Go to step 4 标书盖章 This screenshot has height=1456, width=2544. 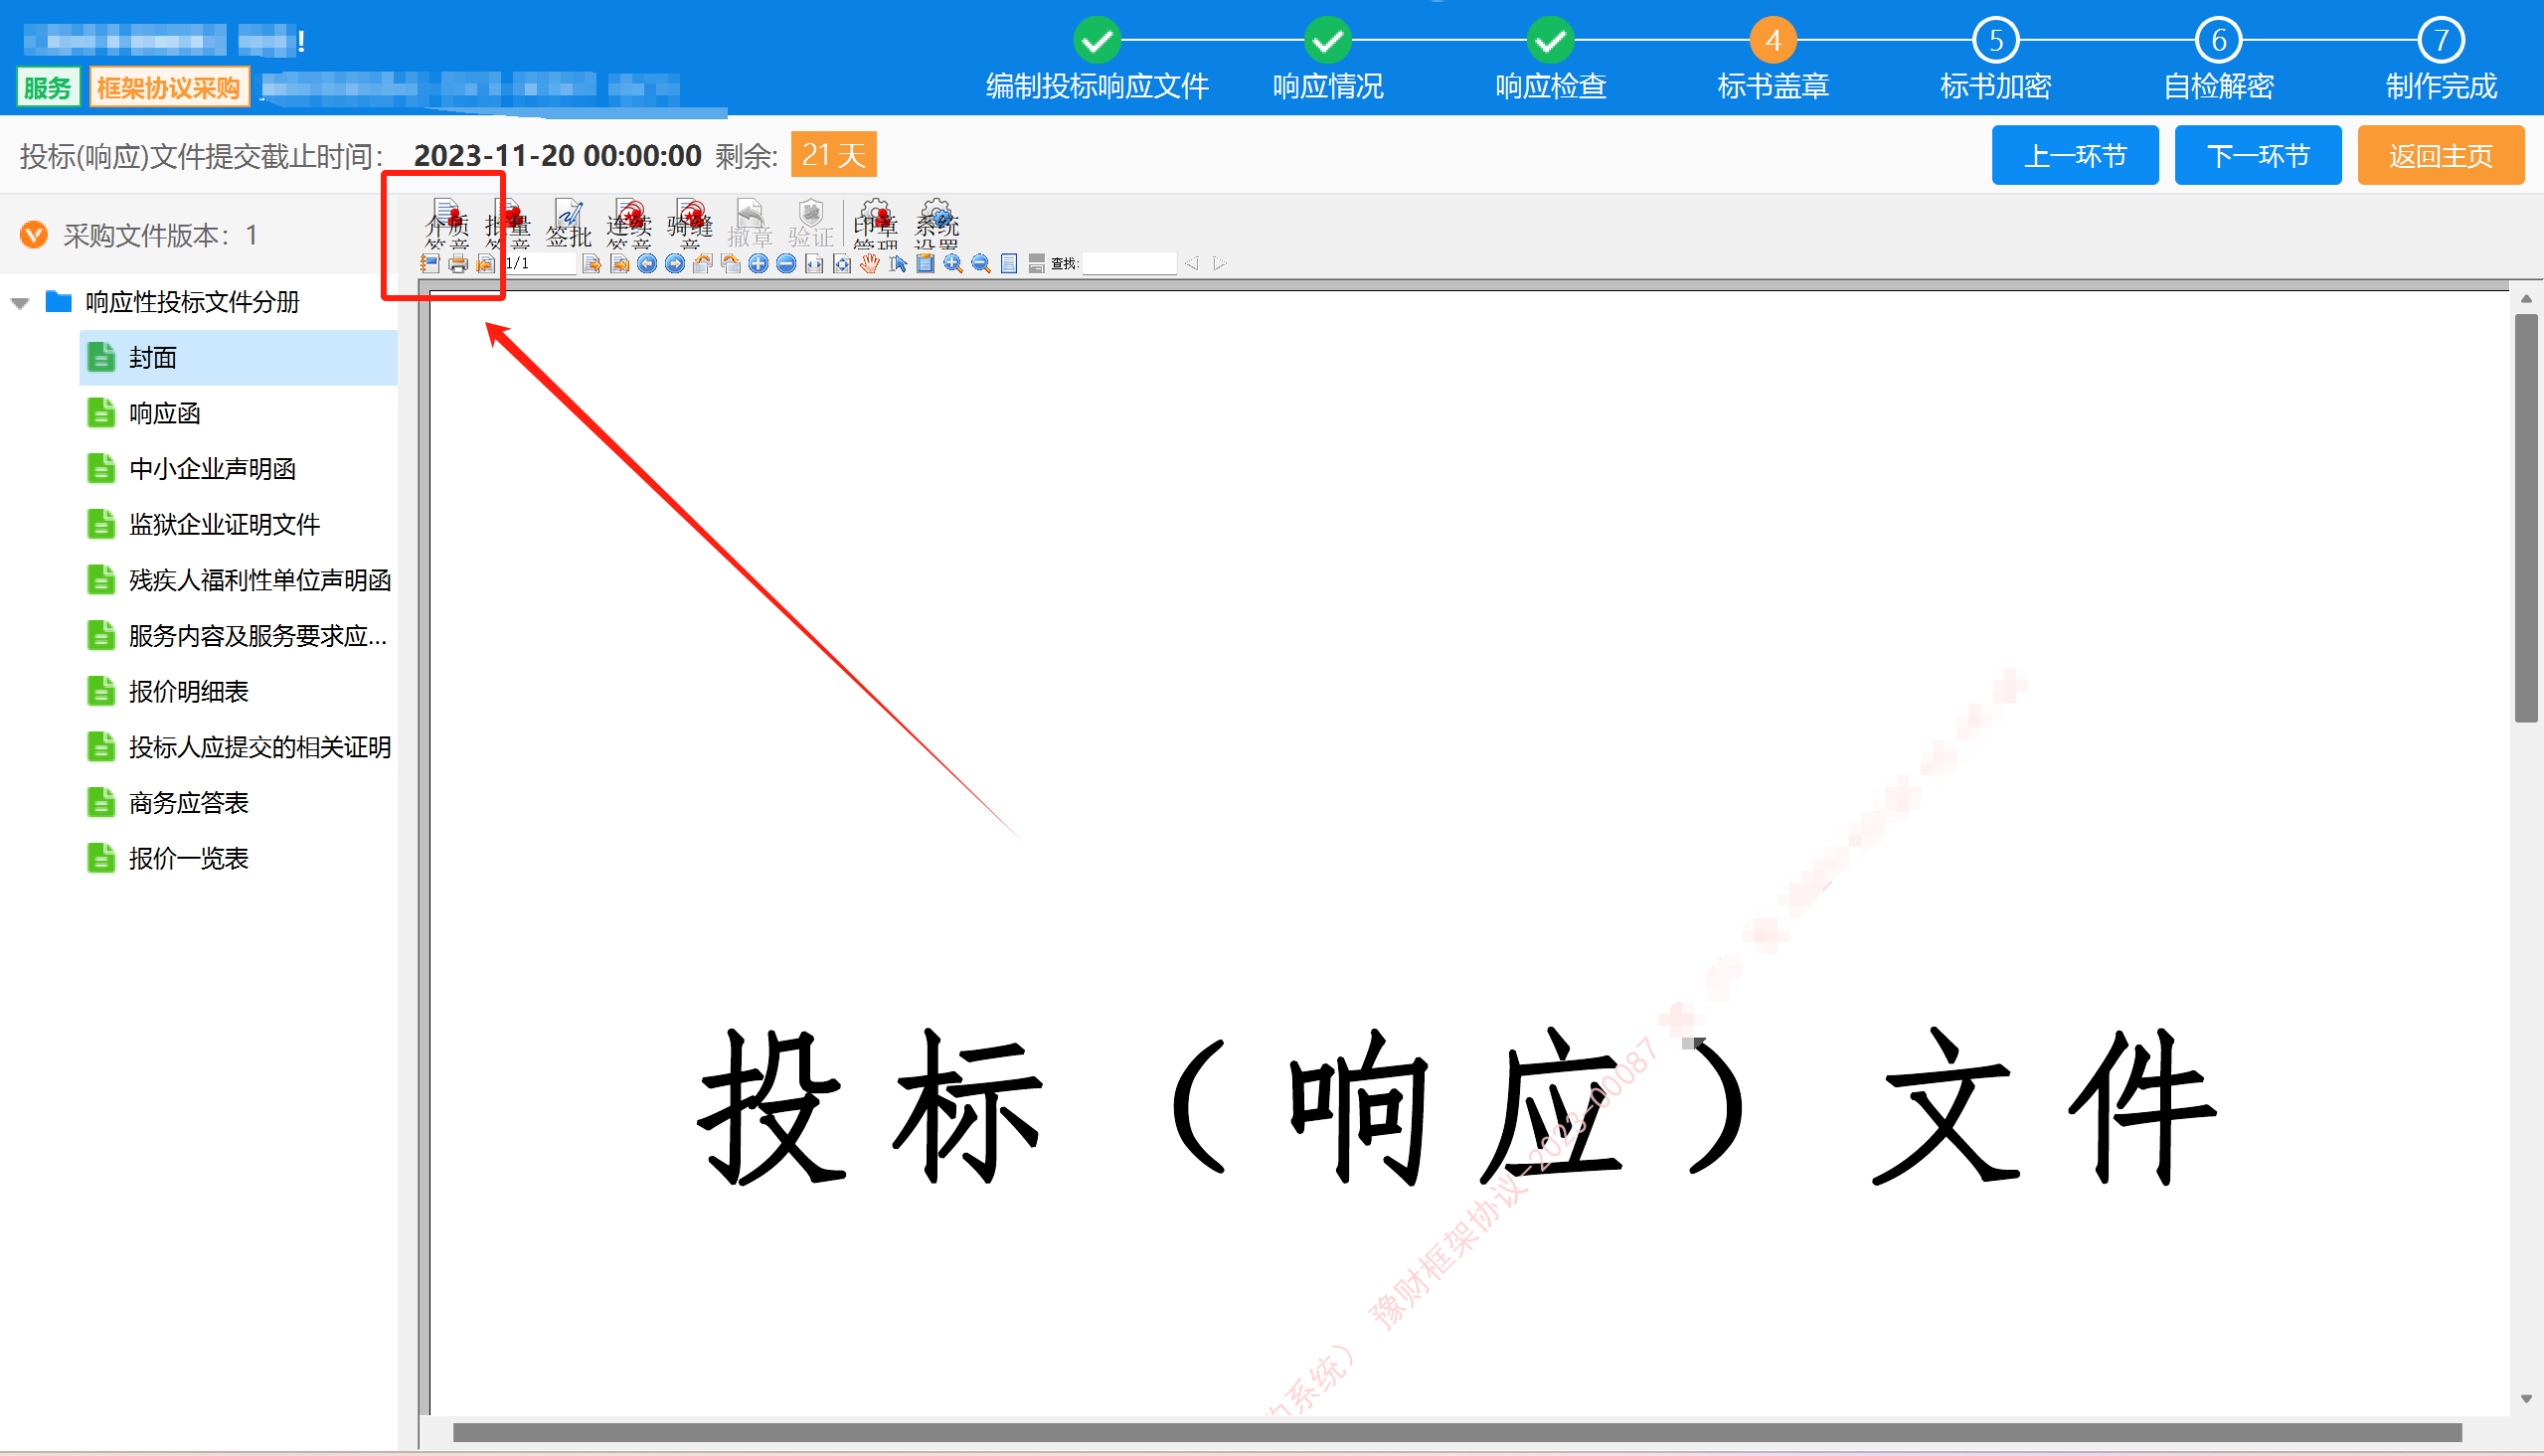(x=1773, y=60)
